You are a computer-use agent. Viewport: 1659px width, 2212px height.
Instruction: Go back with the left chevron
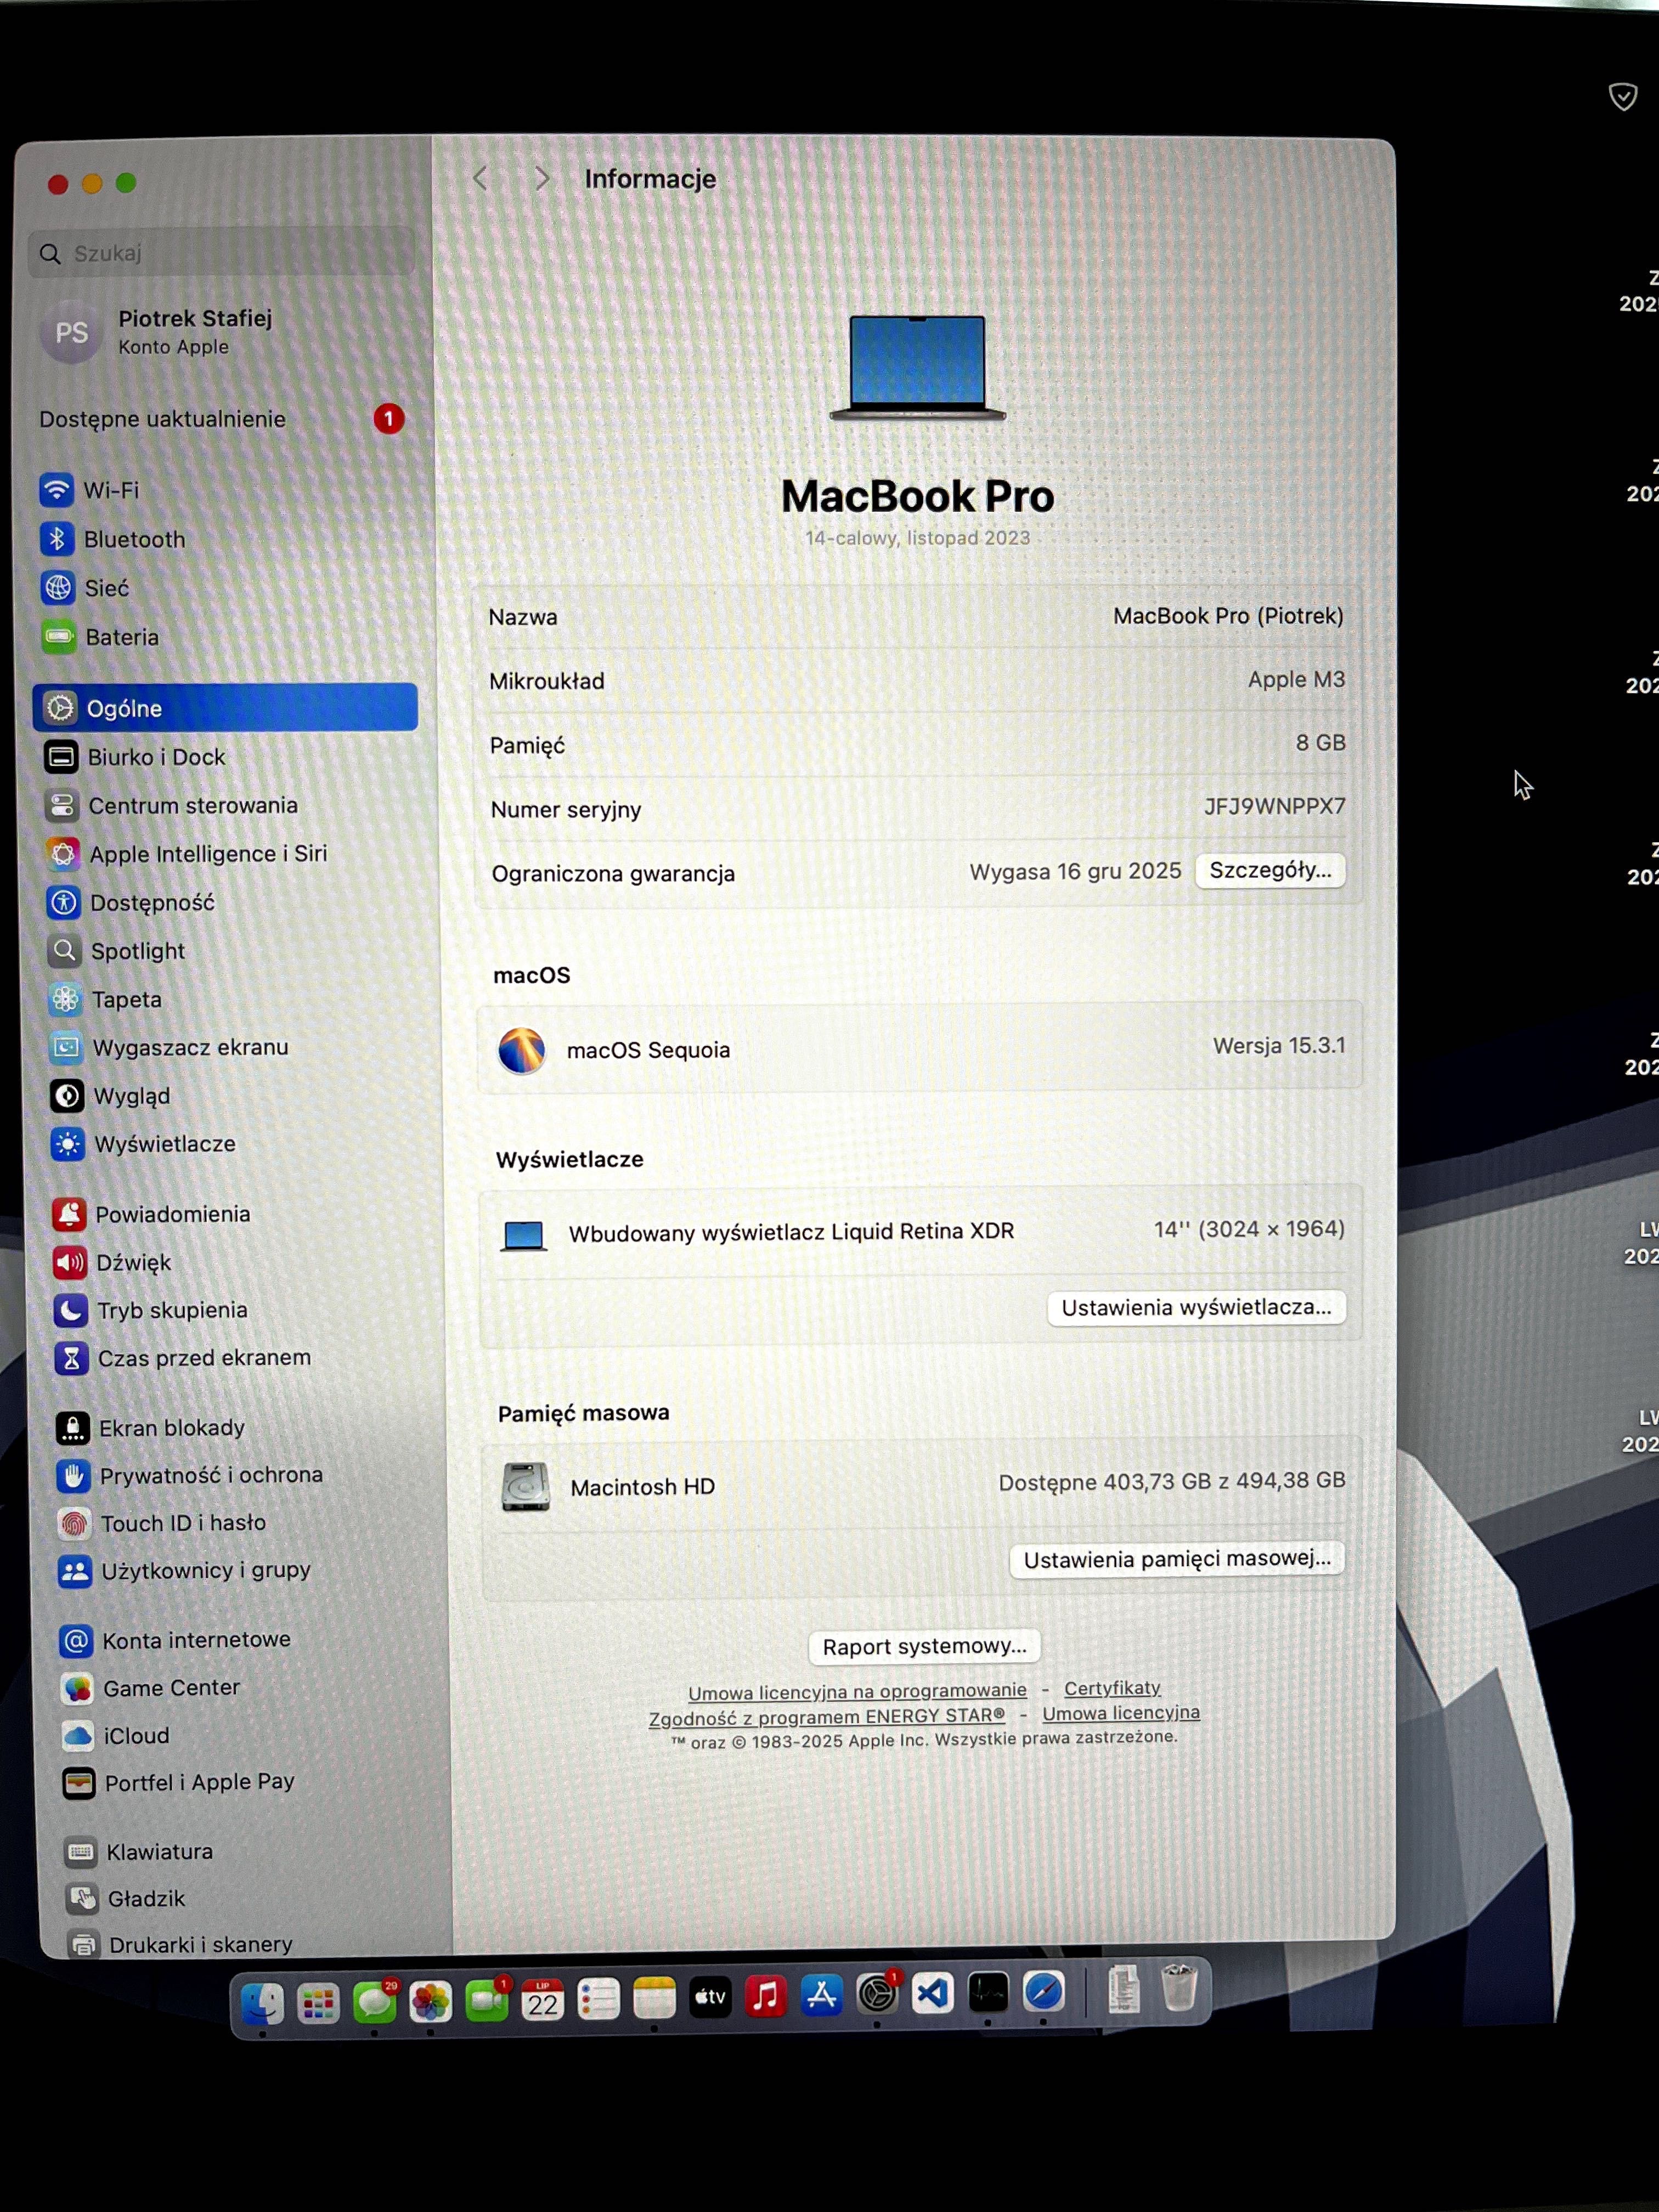click(x=480, y=179)
